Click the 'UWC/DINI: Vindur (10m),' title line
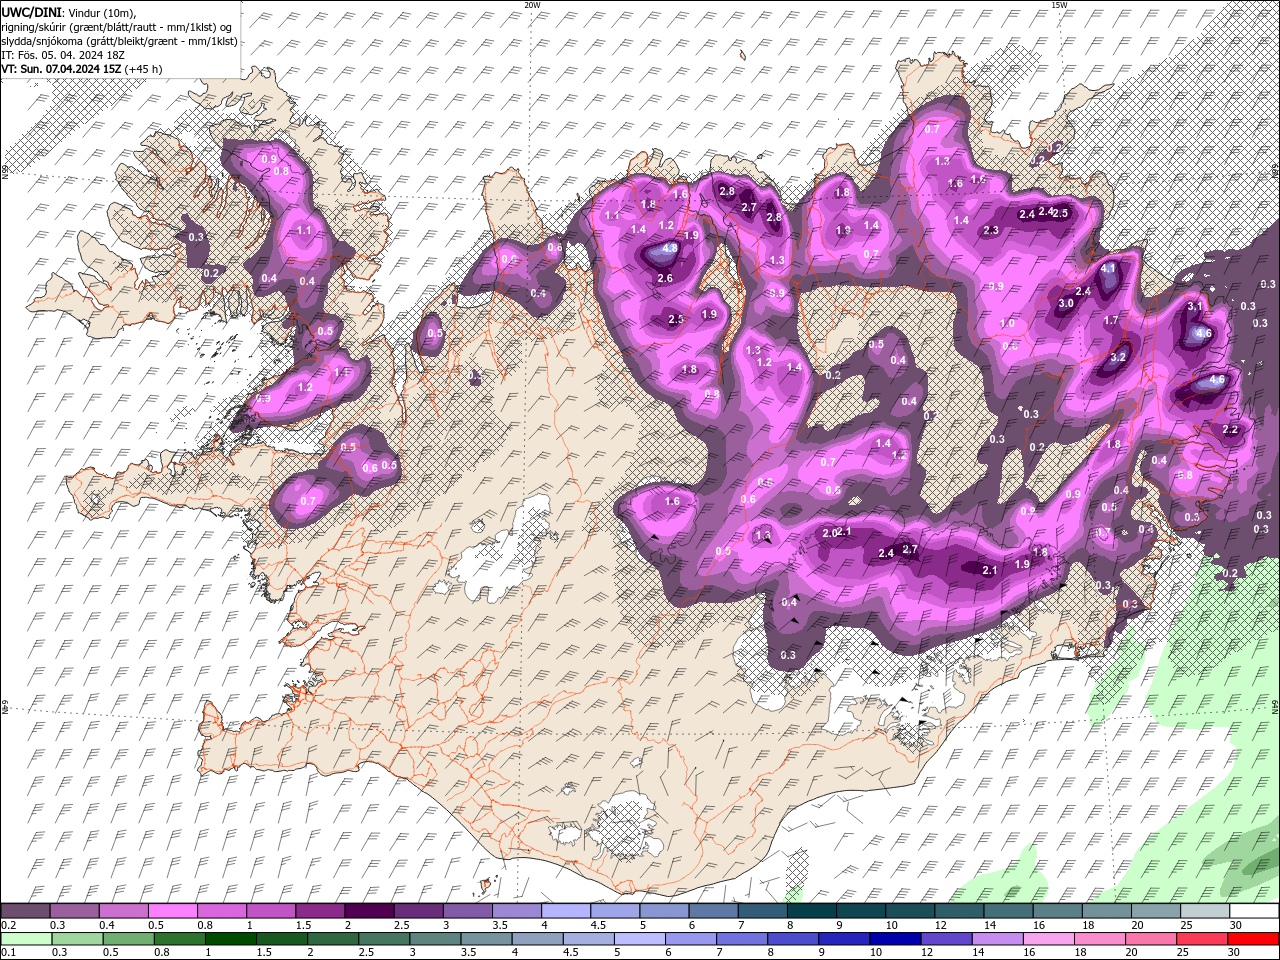 [x=67, y=11]
